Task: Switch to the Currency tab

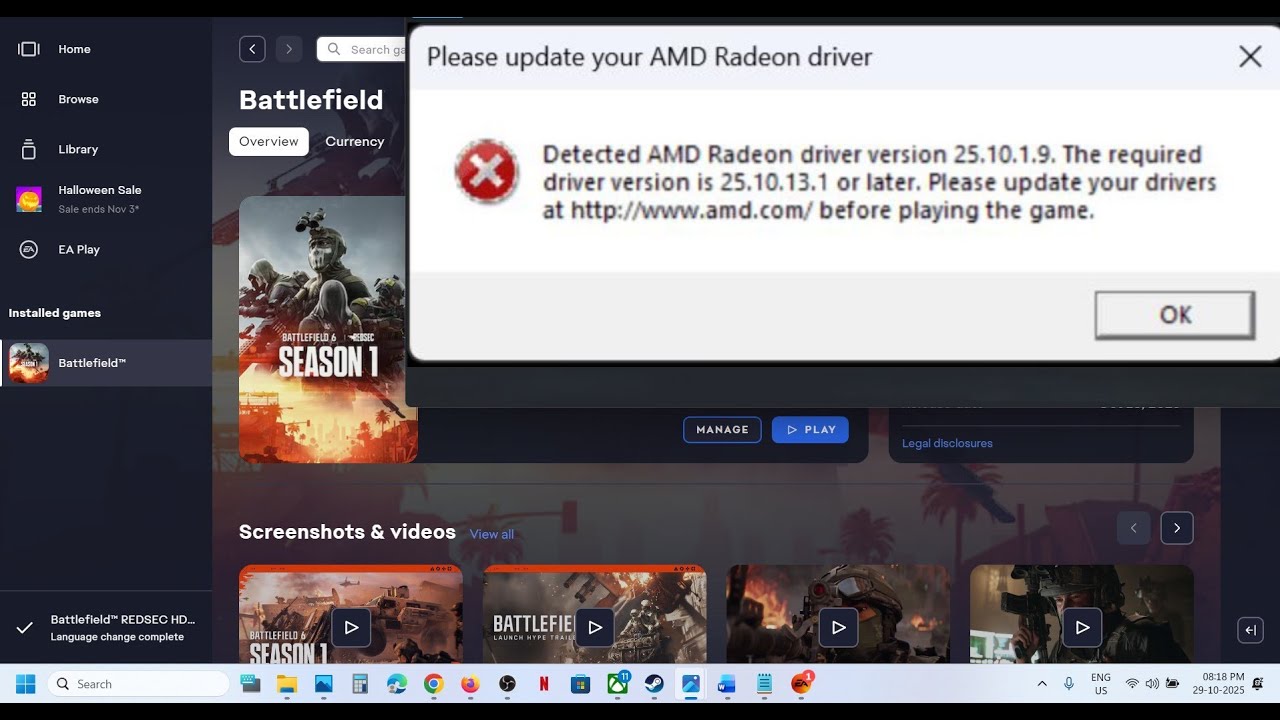Action: coord(354,142)
